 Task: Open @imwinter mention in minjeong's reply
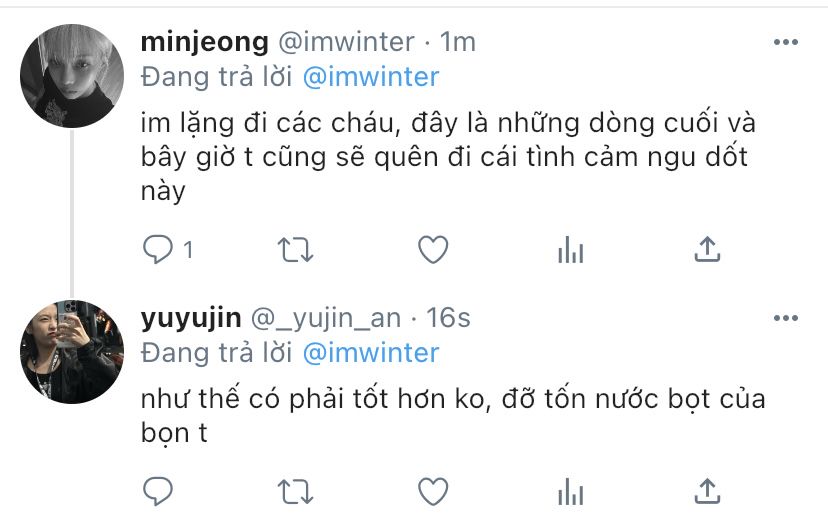(371, 77)
